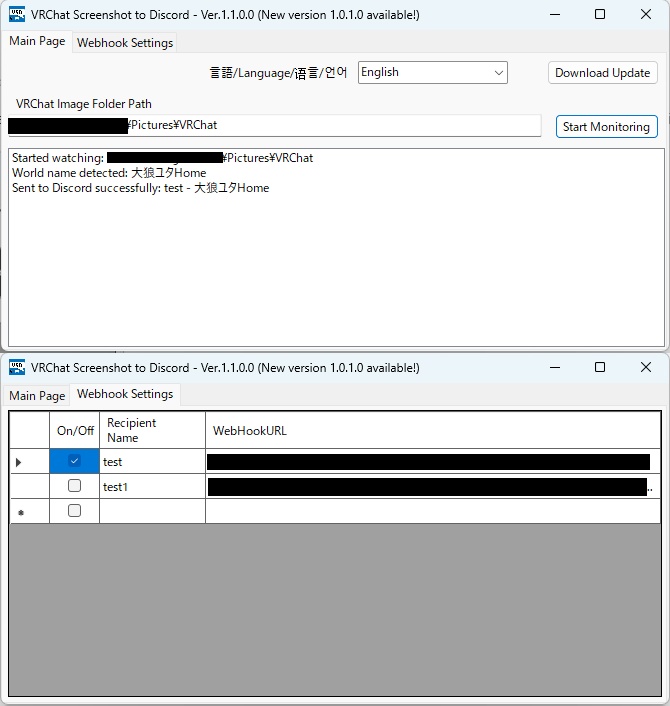
Task: Uncheck the On/Off checkbox for test
Action: (x=74, y=461)
